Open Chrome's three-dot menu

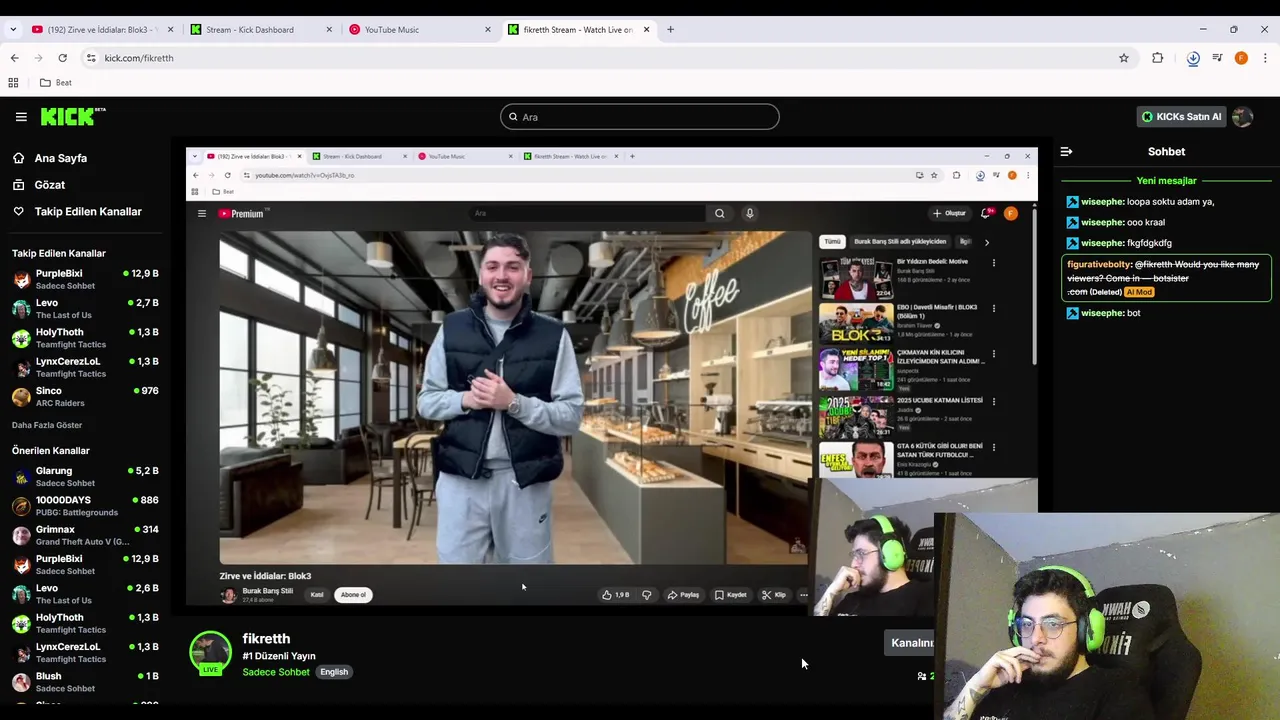(x=1265, y=58)
